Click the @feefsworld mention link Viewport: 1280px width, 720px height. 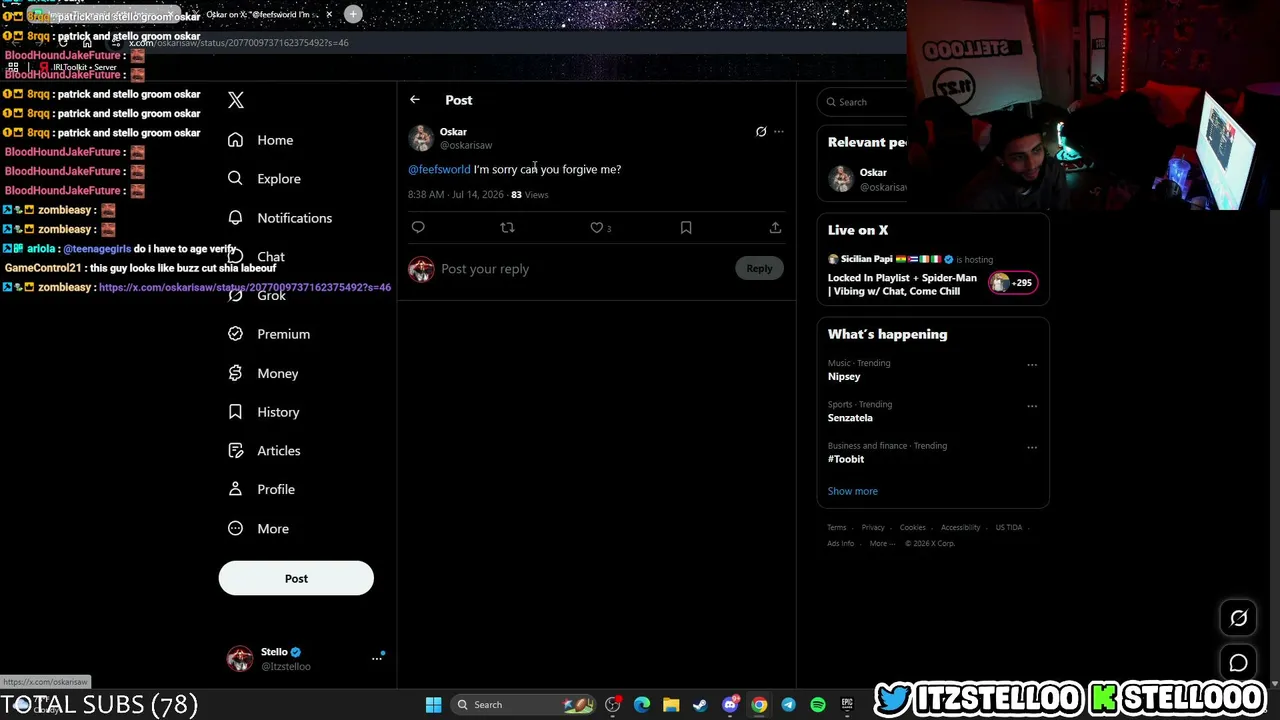tap(439, 170)
